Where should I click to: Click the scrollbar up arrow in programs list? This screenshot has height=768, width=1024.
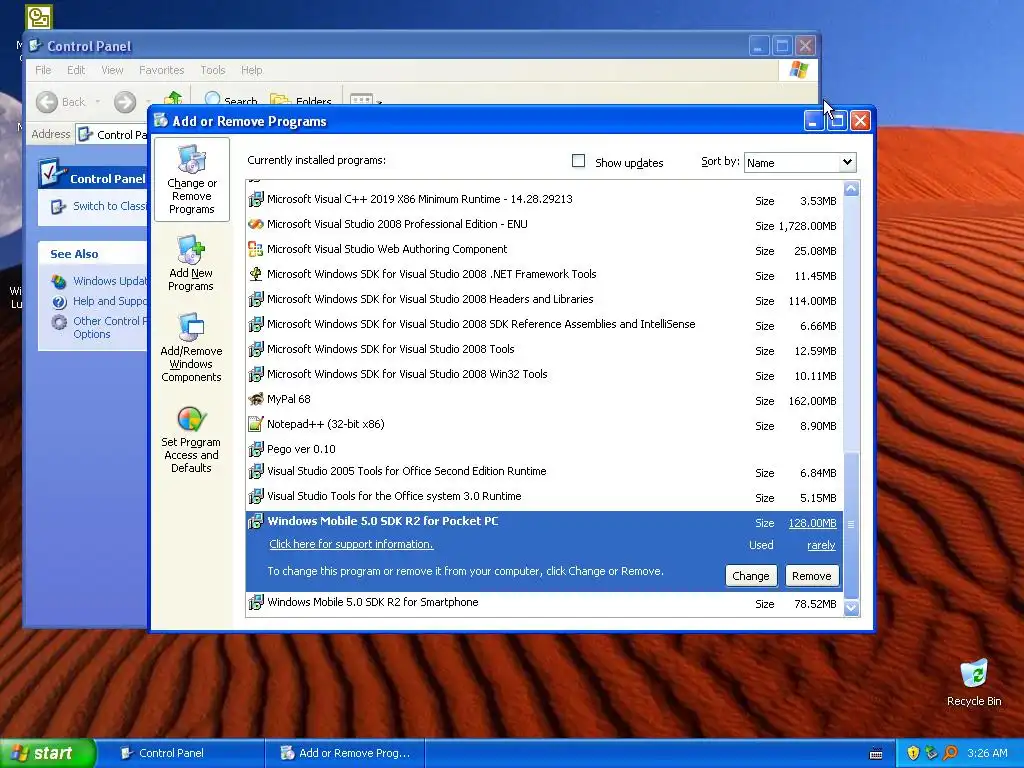[x=851, y=189]
